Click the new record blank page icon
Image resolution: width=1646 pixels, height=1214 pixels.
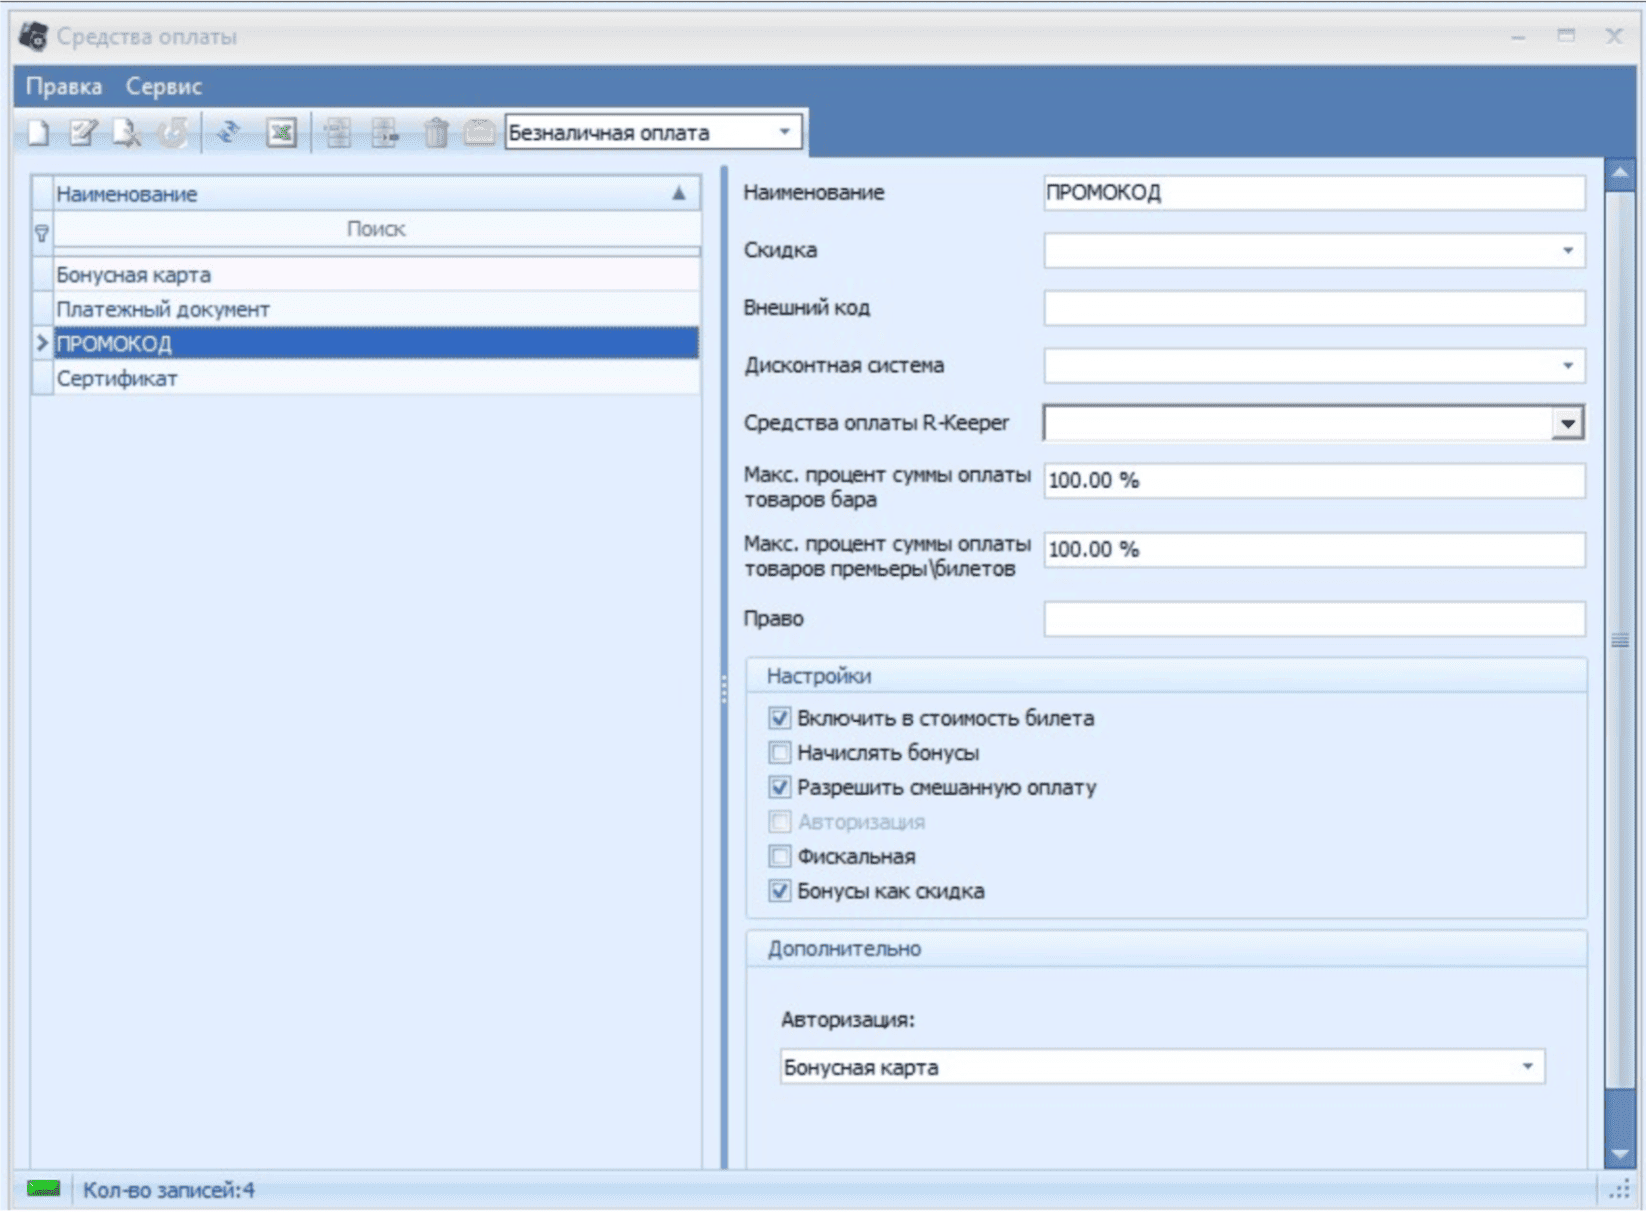[38, 132]
